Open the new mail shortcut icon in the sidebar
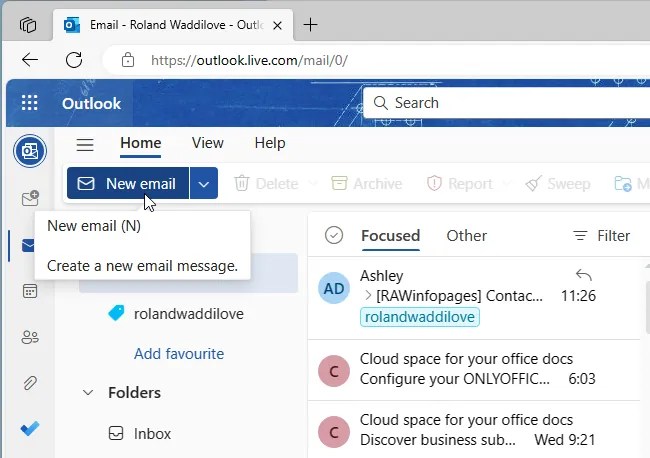650x458 pixels. [x=30, y=198]
